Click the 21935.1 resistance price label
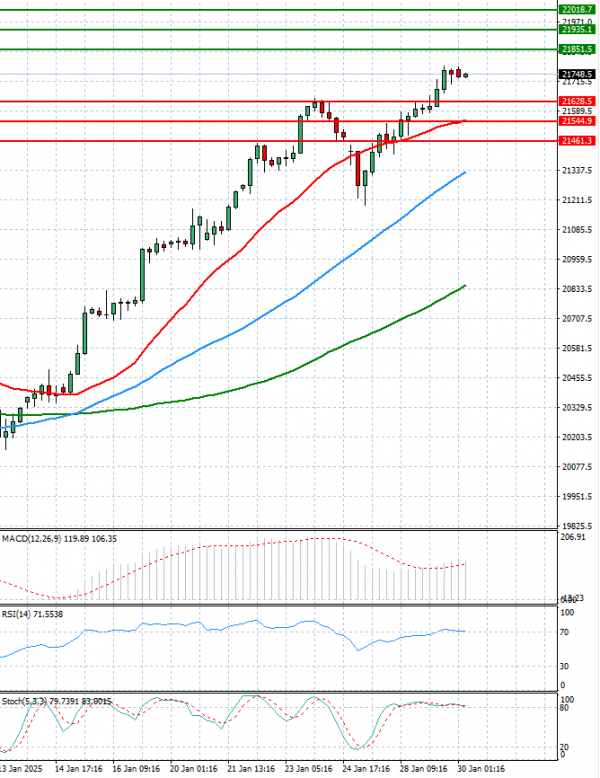 pyautogui.click(x=577, y=29)
